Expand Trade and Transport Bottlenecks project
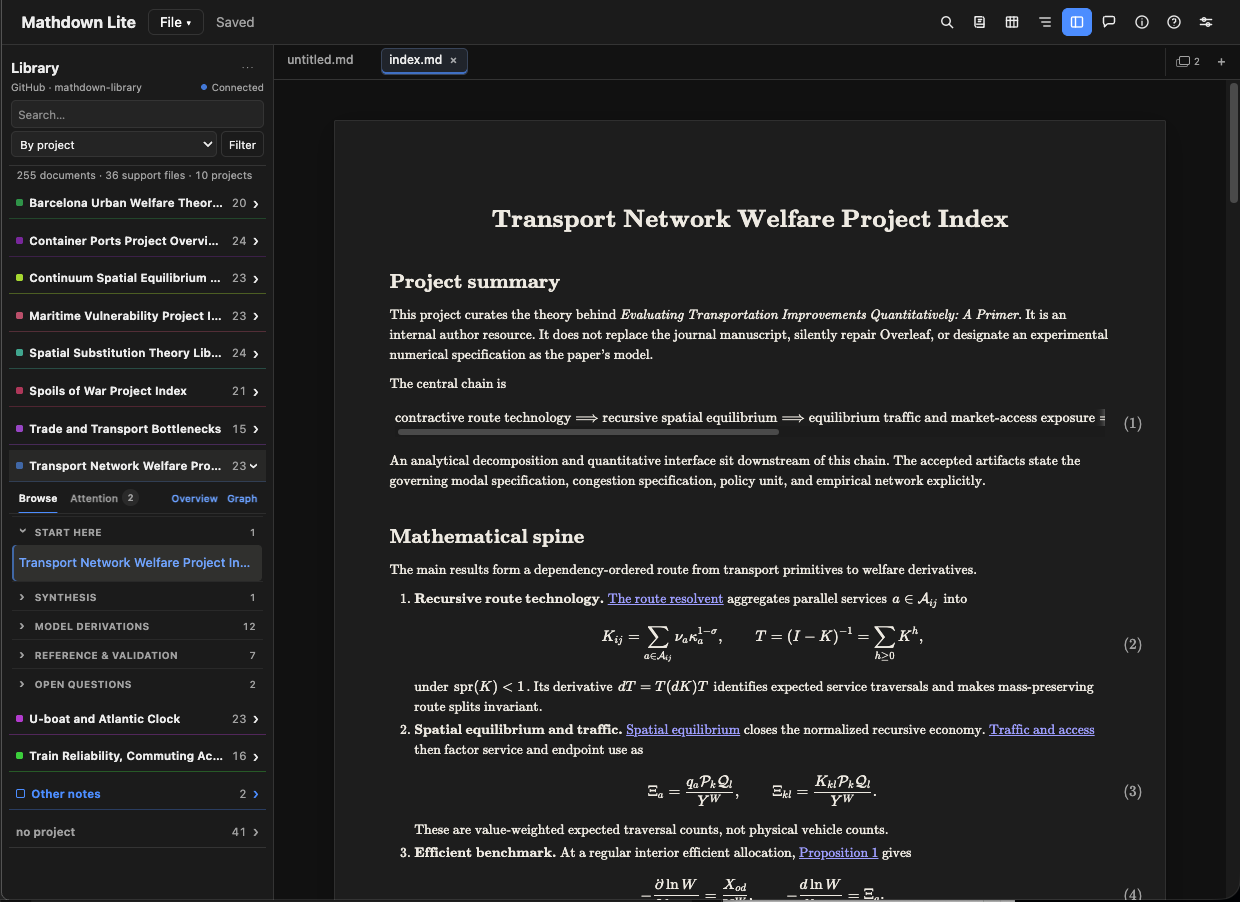Viewport: 1240px width, 902px height. click(x=137, y=429)
